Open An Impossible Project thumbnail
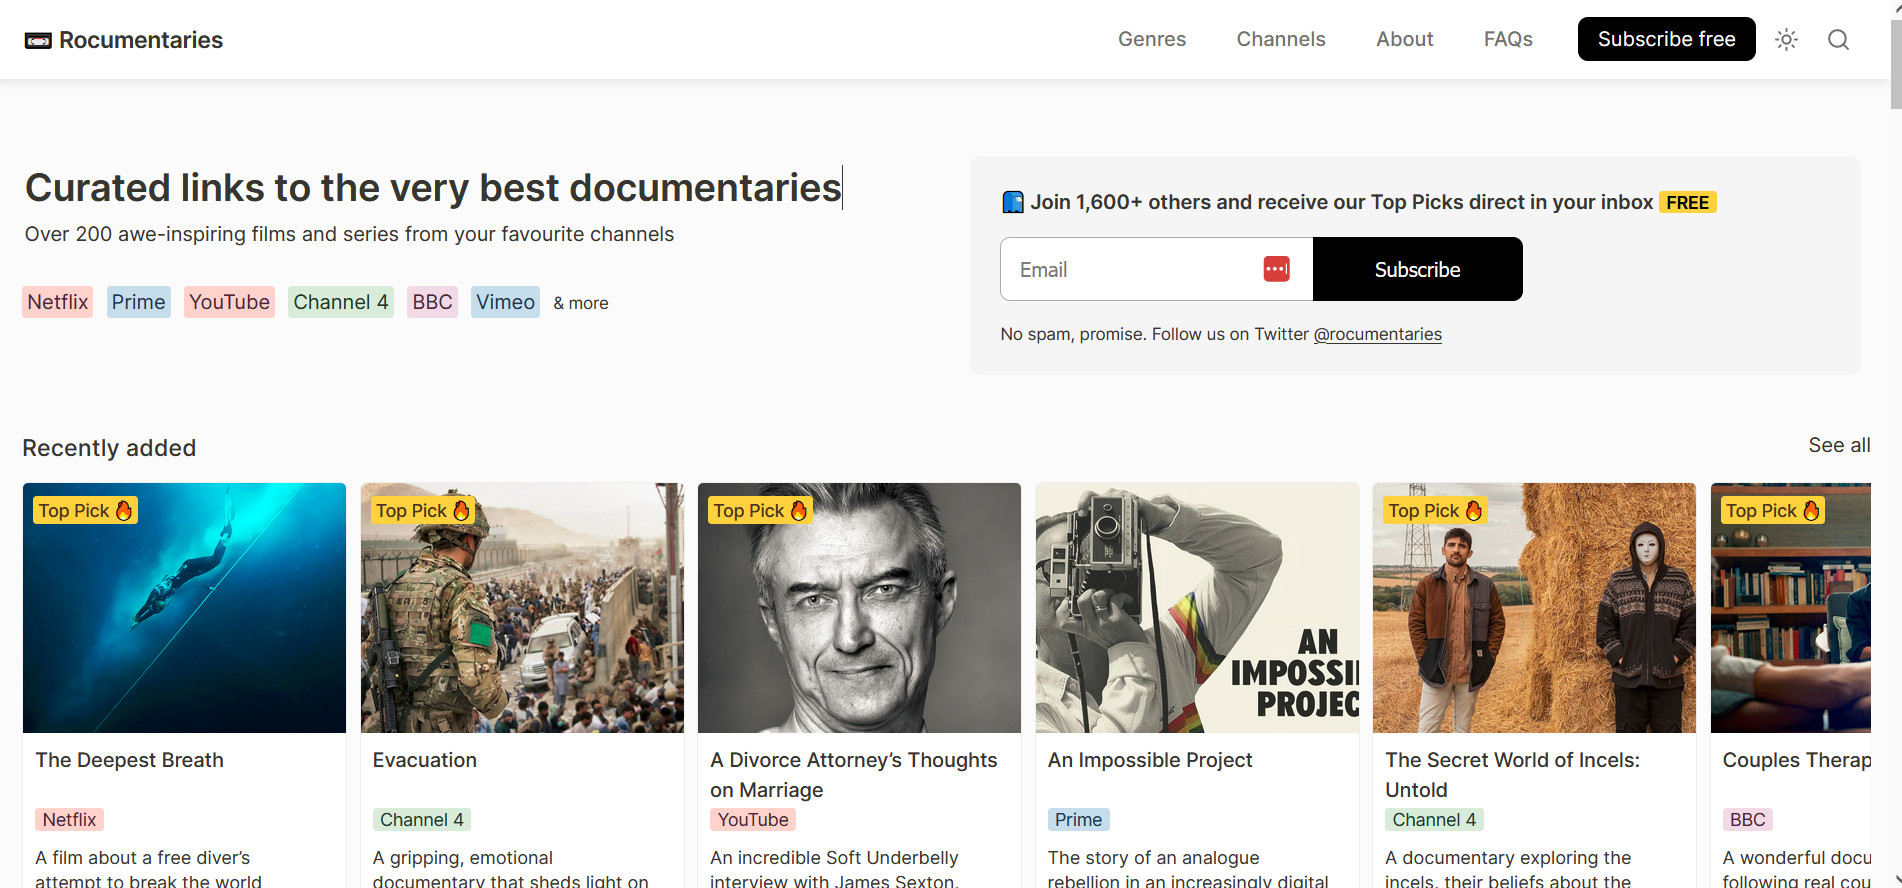Viewport: 1902px width, 888px height. [x=1196, y=608]
